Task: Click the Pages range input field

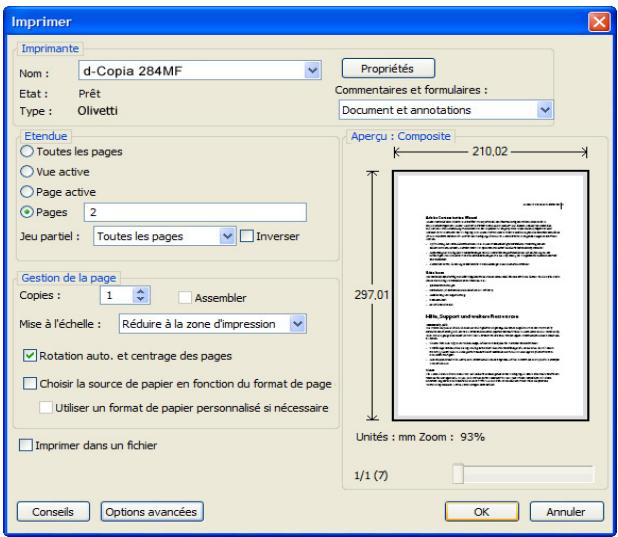Action: click(194, 212)
